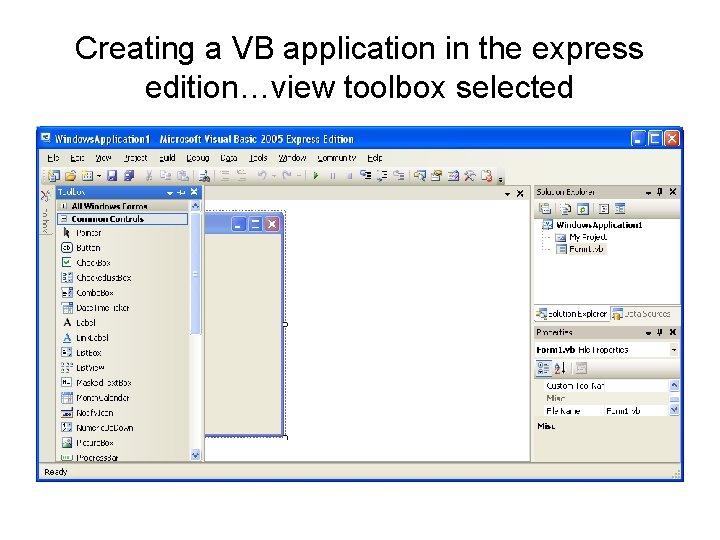Click the Break All pause icon
This screenshot has width=720, height=540.
click(x=332, y=176)
